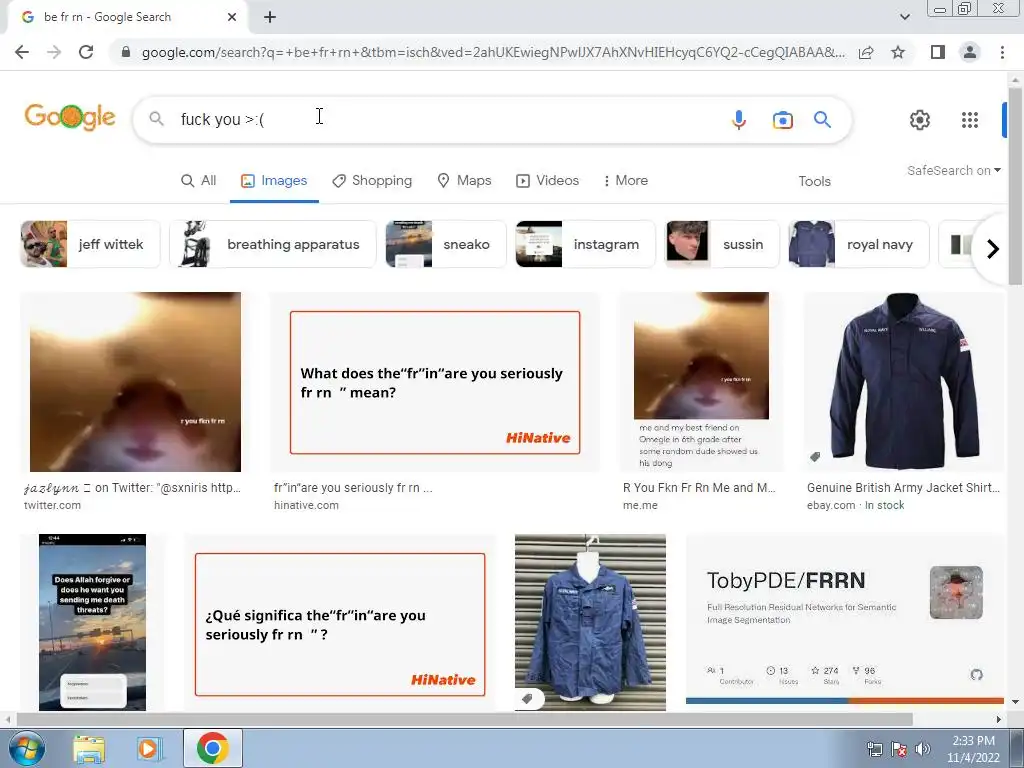Click the ebay.com In stock source

point(856,505)
